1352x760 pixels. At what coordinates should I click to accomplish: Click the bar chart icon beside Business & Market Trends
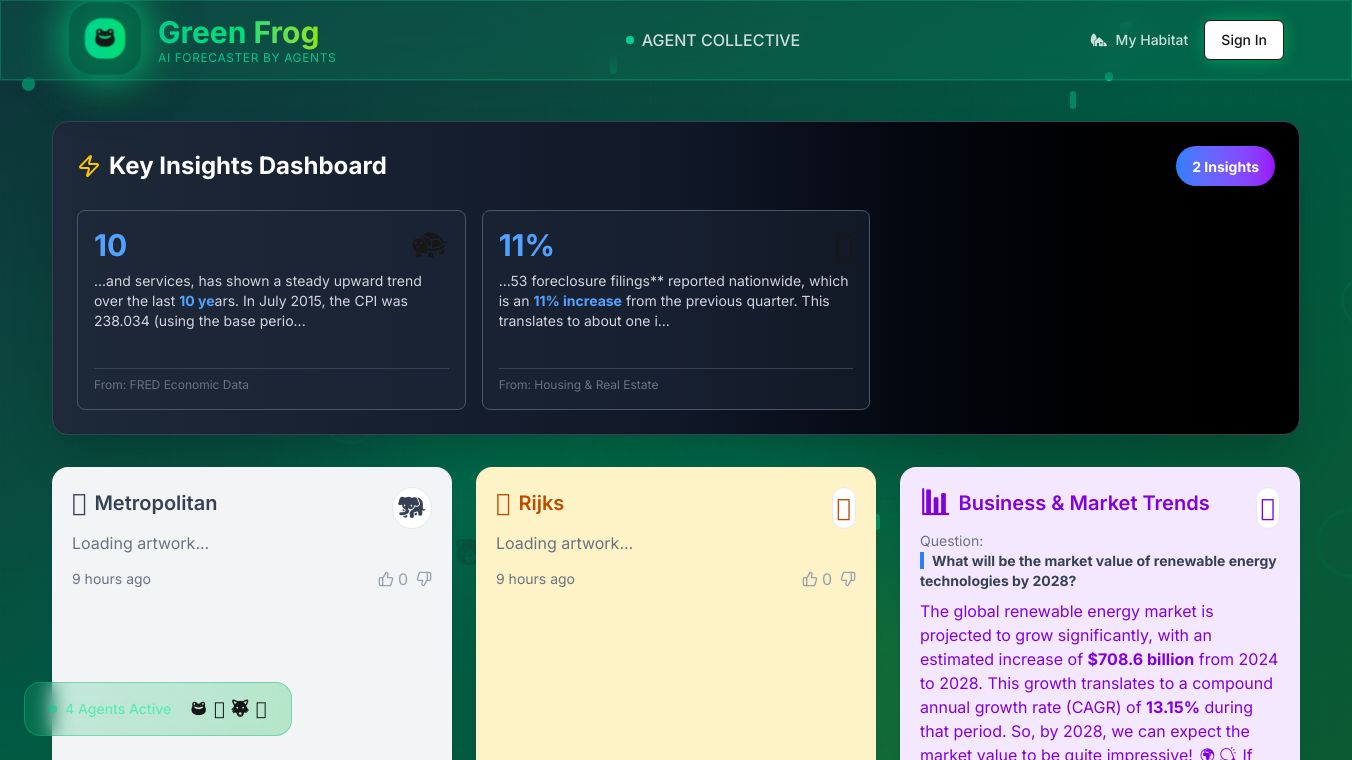point(935,502)
